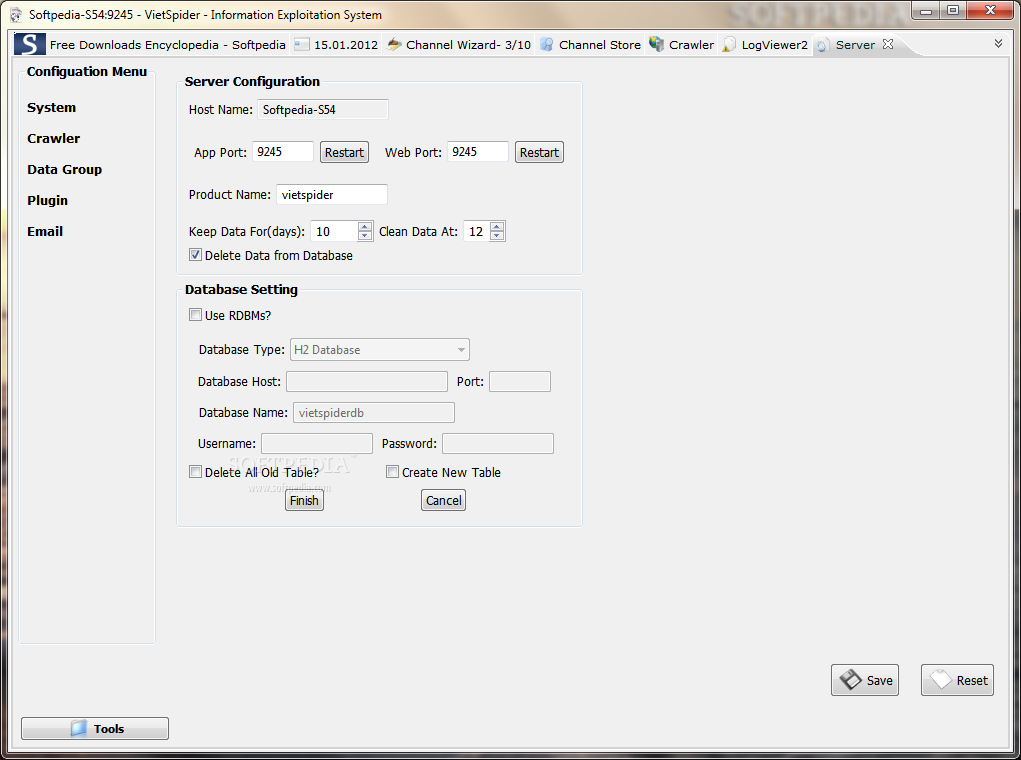Click the calendar icon beside 15.01.2012

[x=301, y=45]
